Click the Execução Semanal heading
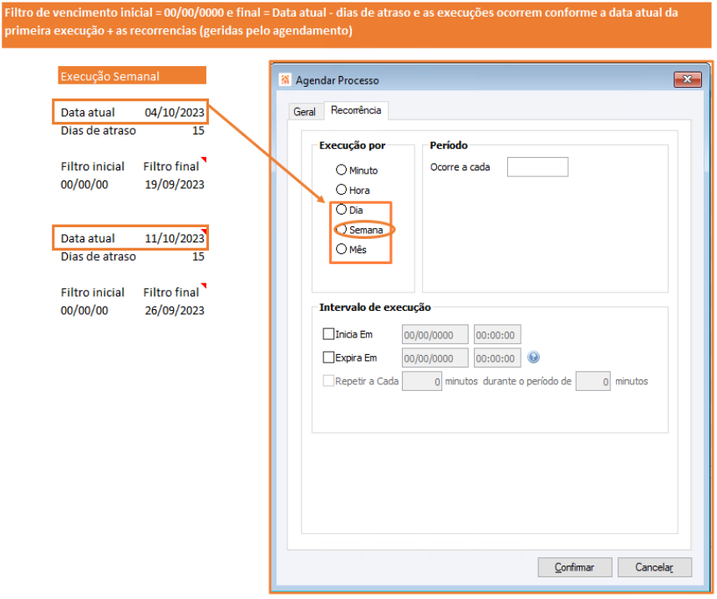This screenshot has height=599, width=717. pyautogui.click(x=132, y=76)
